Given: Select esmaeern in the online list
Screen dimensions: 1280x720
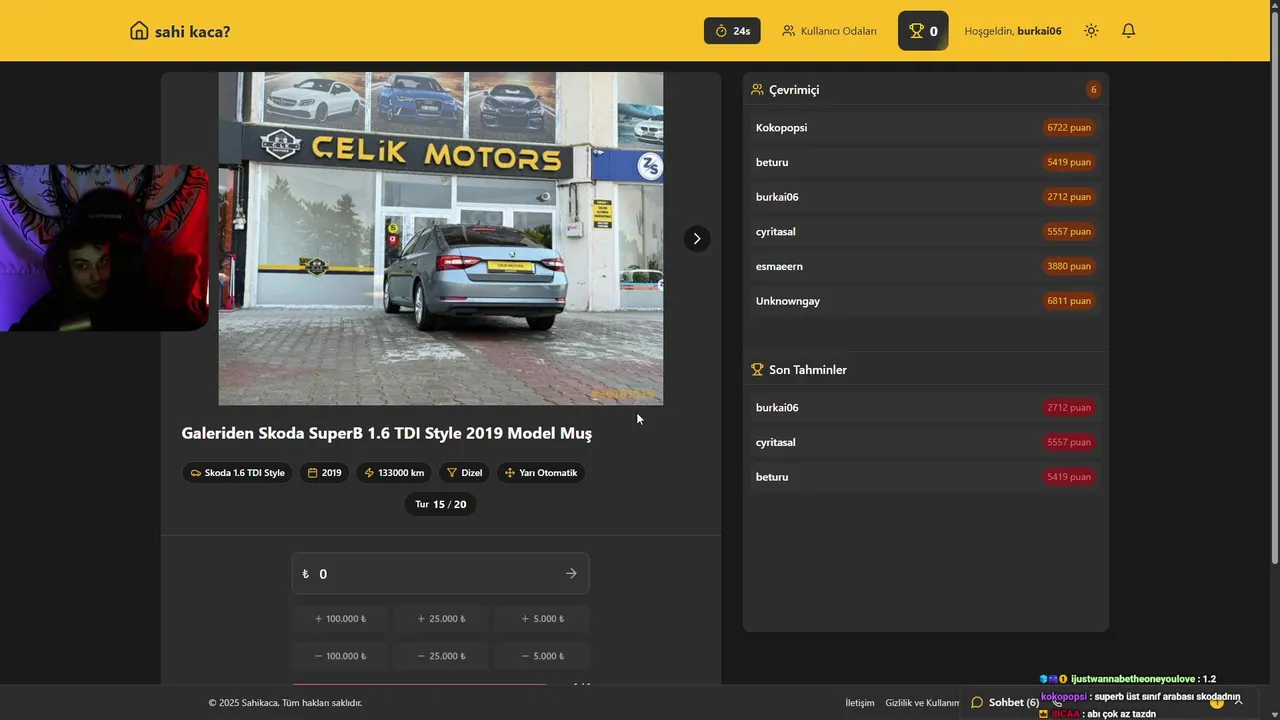Looking at the screenshot, I should (x=925, y=266).
